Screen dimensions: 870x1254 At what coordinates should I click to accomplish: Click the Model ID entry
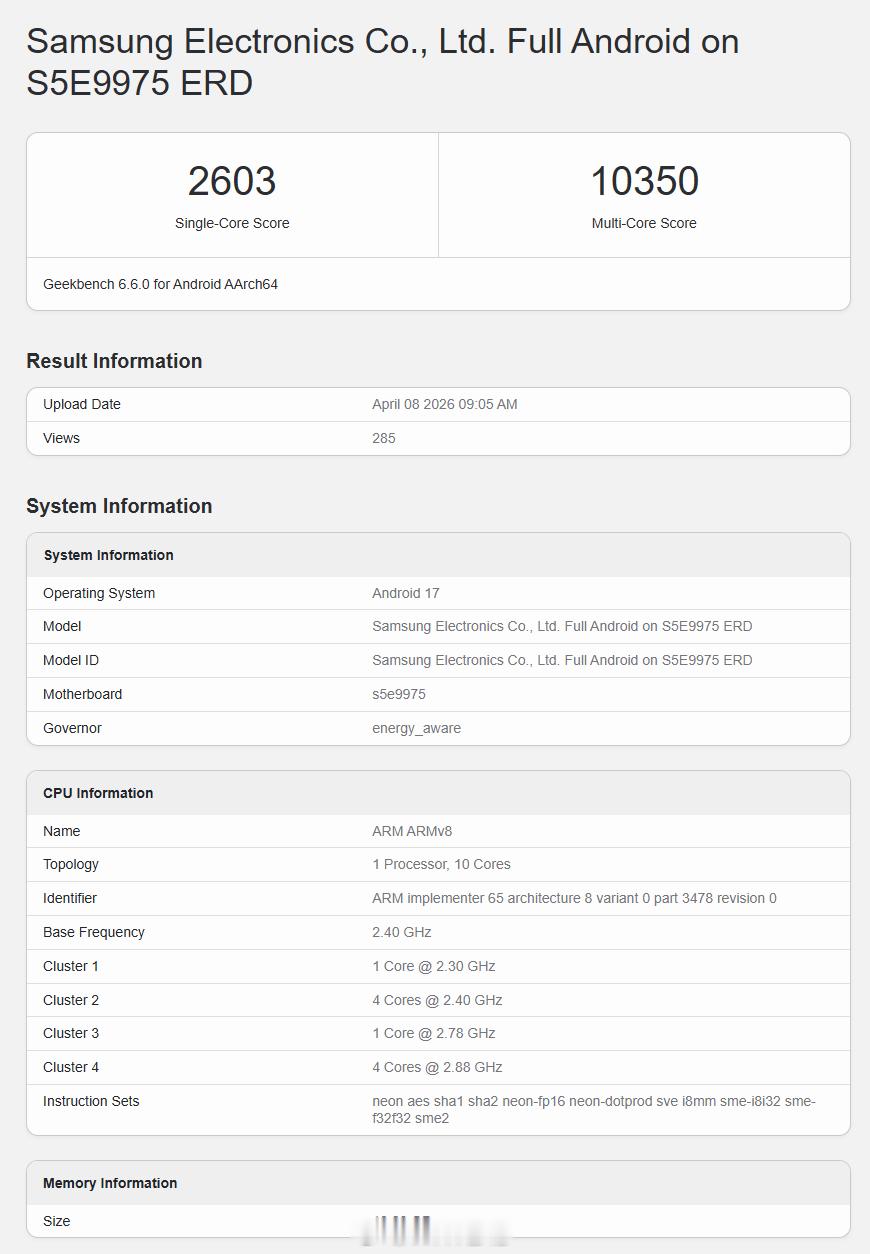(560, 660)
